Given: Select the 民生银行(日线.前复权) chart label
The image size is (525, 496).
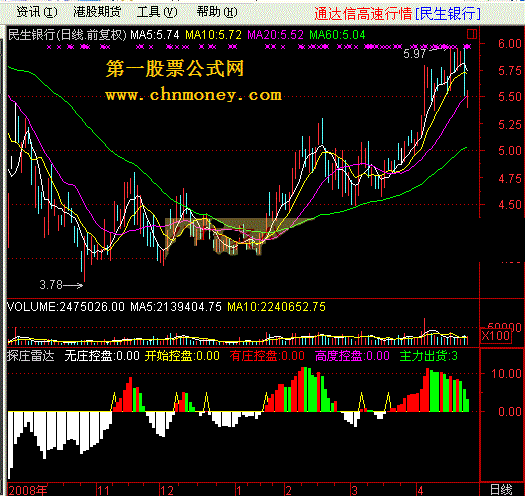Looking at the screenshot, I should [67, 35].
